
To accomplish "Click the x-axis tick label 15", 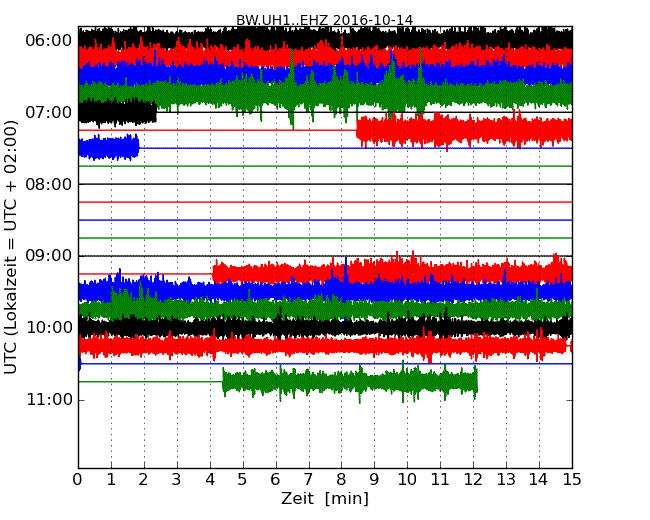I will tap(572, 479).
